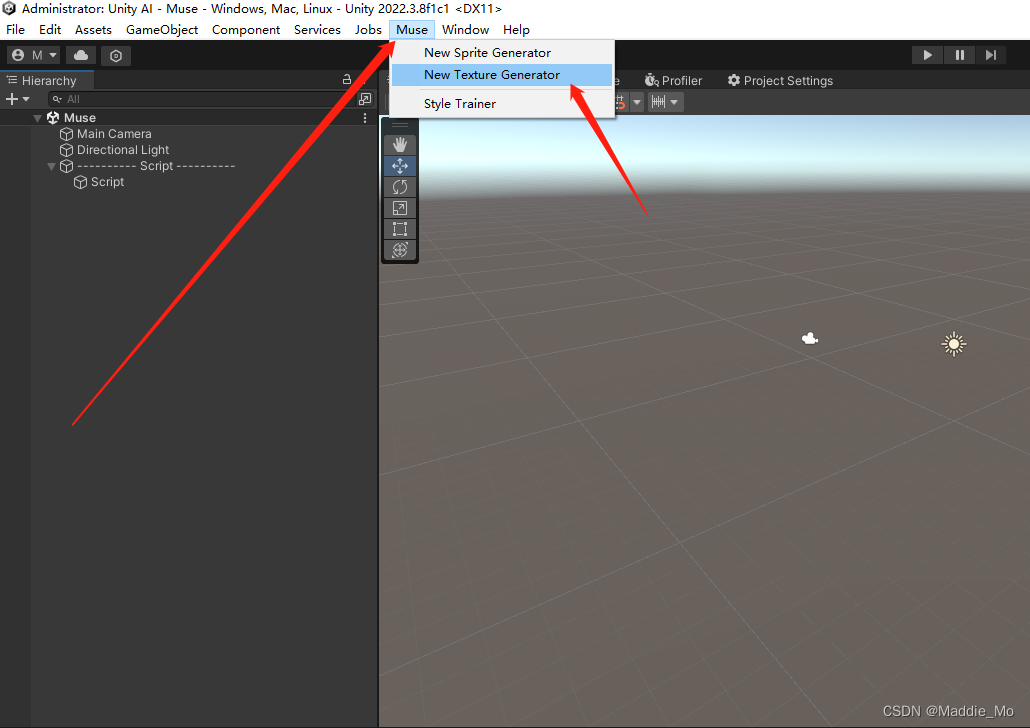Click the Step frame button
The height and width of the screenshot is (728, 1030).
[x=991, y=55]
